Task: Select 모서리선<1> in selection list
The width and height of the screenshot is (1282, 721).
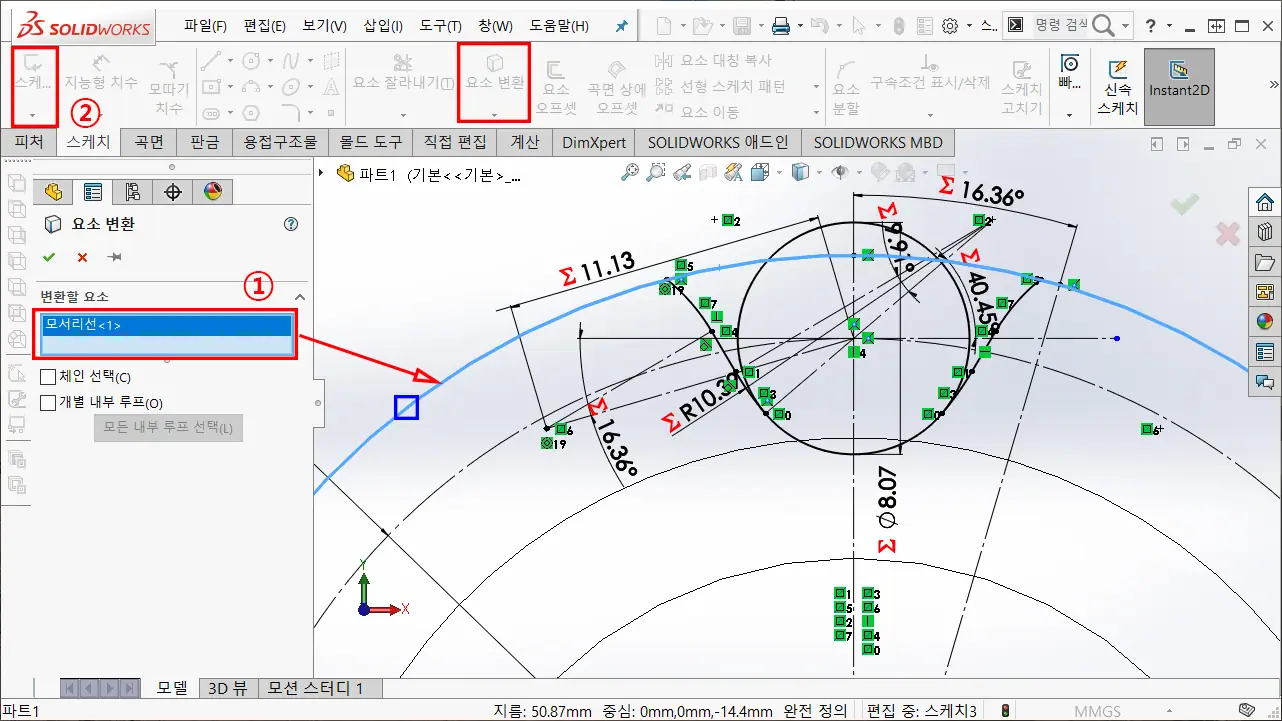Action: tap(166, 324)
